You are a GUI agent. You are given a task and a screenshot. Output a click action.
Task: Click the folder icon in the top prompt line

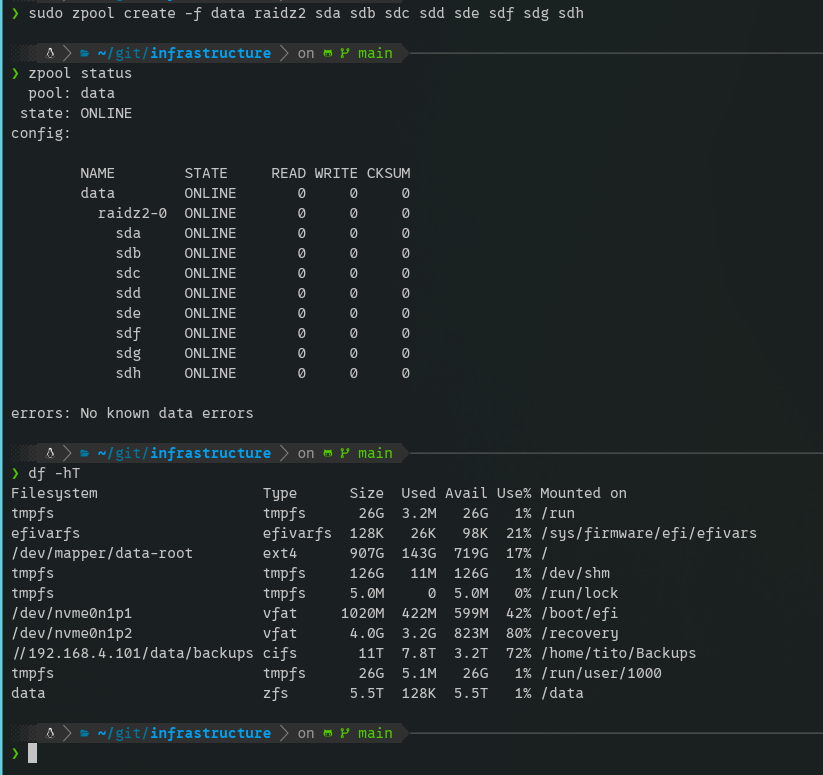[x=86, y=53]
